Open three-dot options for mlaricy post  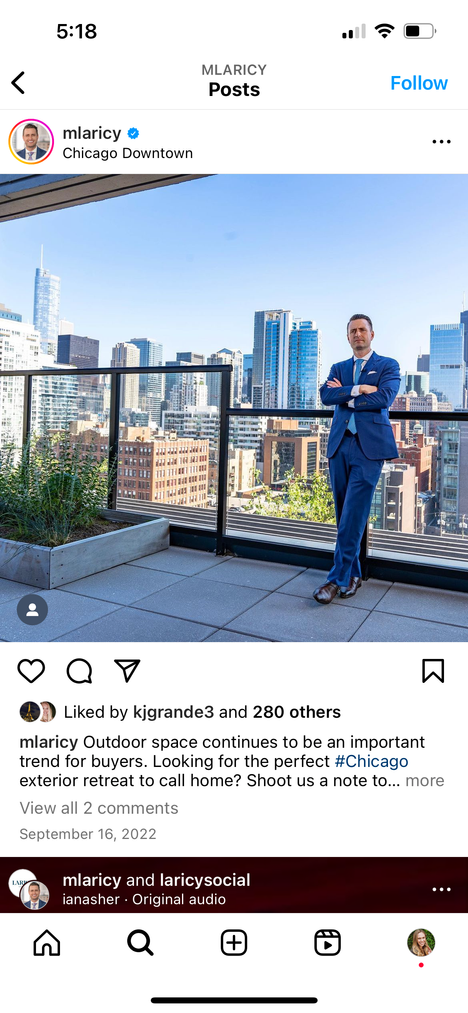441,141
